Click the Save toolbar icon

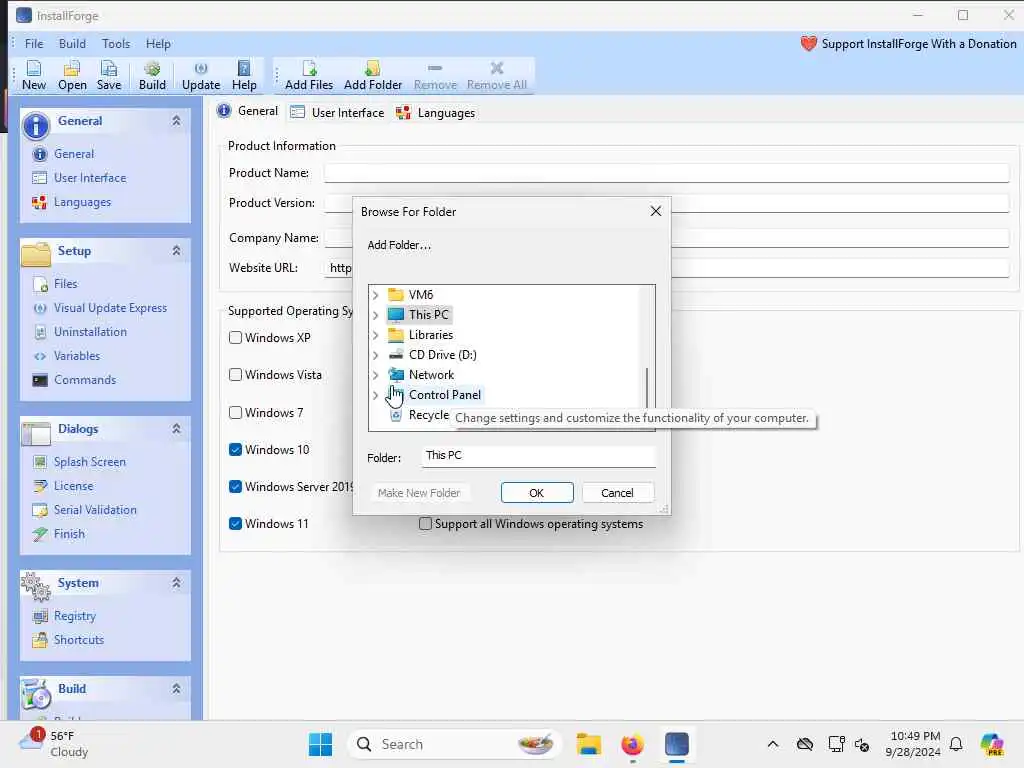[x=108, y=75]
